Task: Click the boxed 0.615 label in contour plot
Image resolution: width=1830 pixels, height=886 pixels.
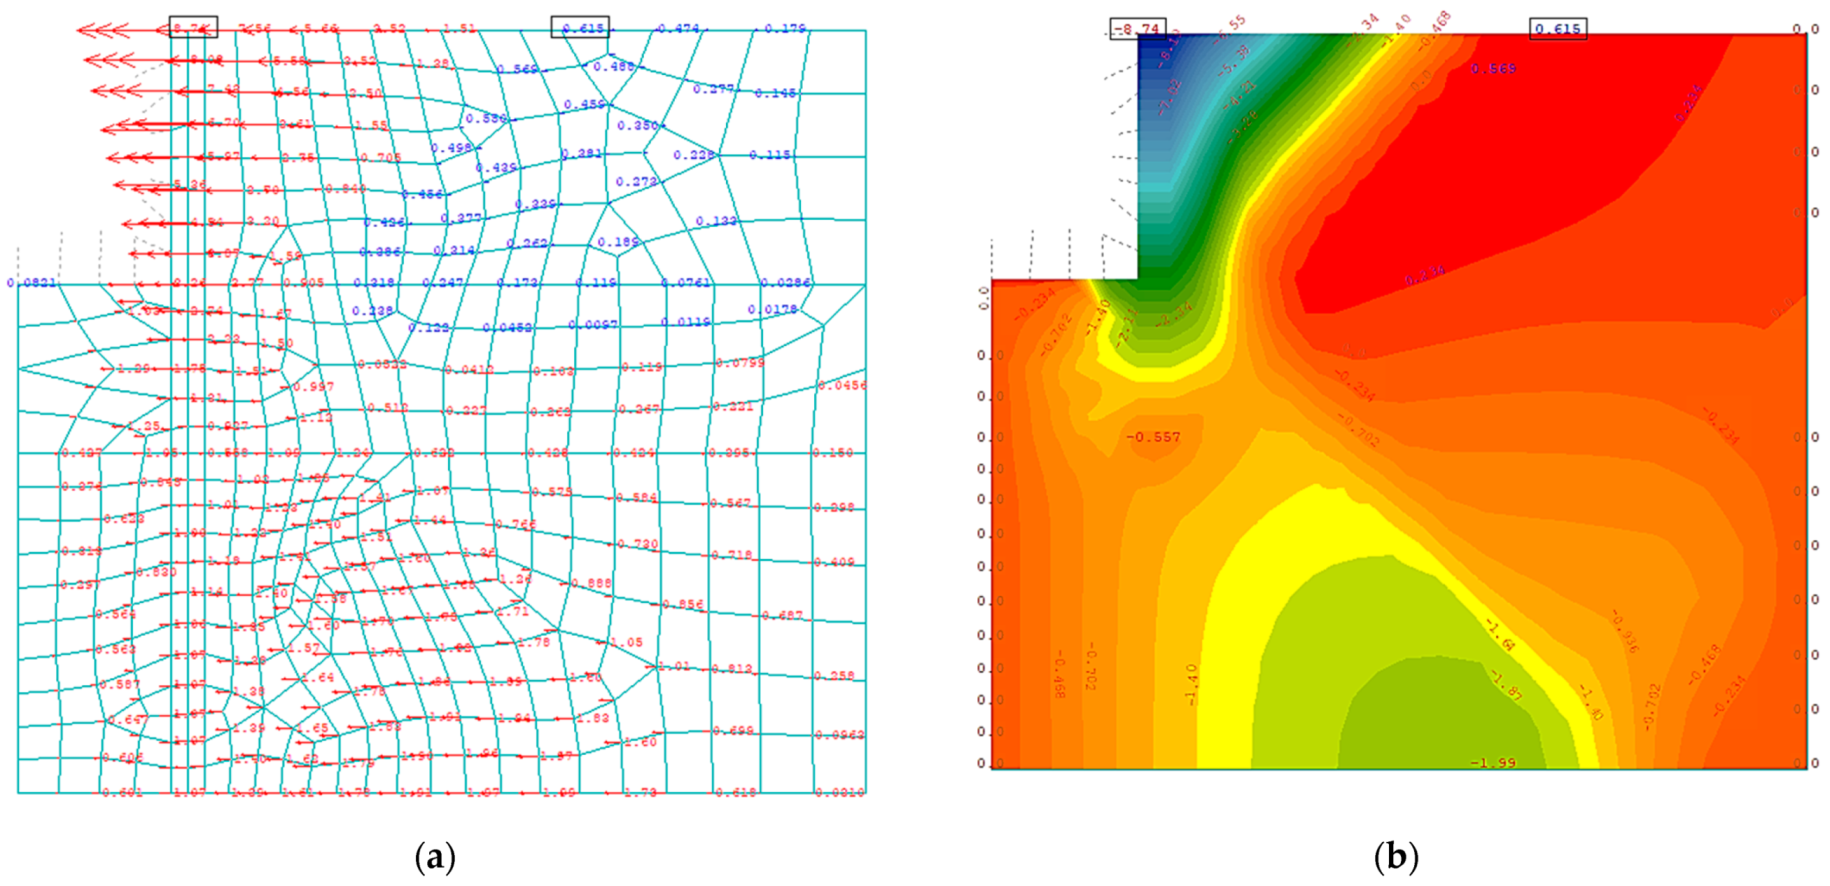Action: point(1558,29)
